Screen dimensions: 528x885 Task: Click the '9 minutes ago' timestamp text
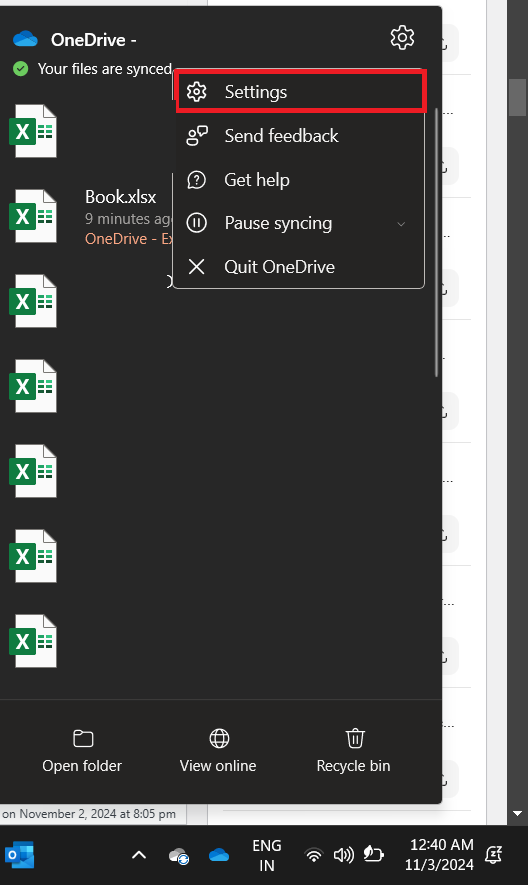(128, 218)
